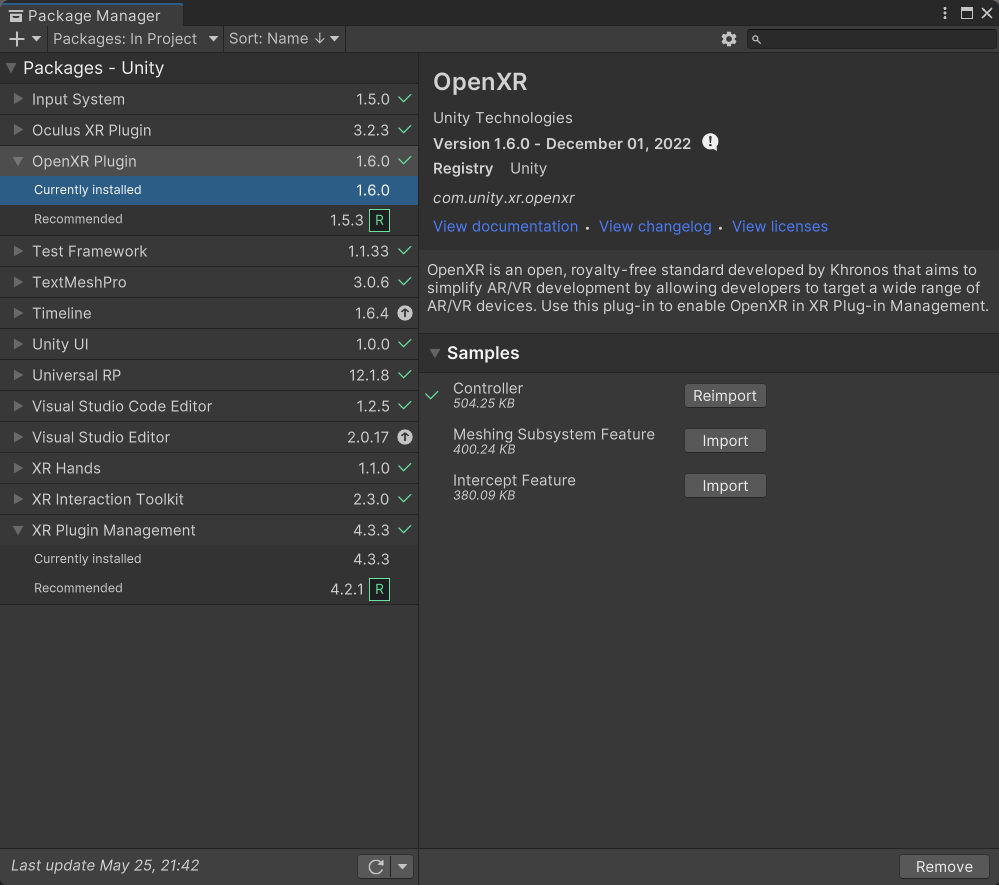Image resolution: width=999 pixels, height=885 pixels.
Task: Import the Meshing Subsystem Feature sample
Action: [x=724, y=440]
